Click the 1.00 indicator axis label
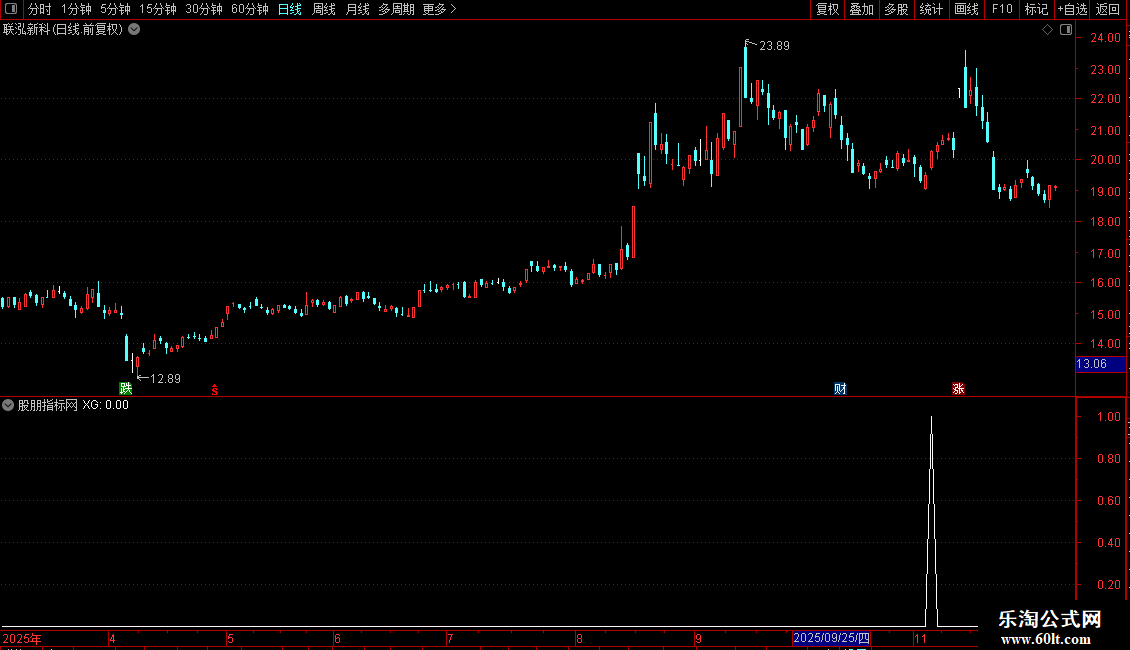Image resolution: width=1130 pixels, height=650 pixels. 1108,417
